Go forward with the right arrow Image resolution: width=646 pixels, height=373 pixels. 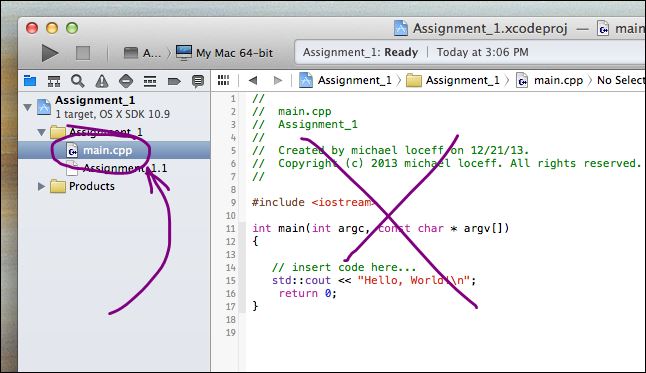point(278,80)
